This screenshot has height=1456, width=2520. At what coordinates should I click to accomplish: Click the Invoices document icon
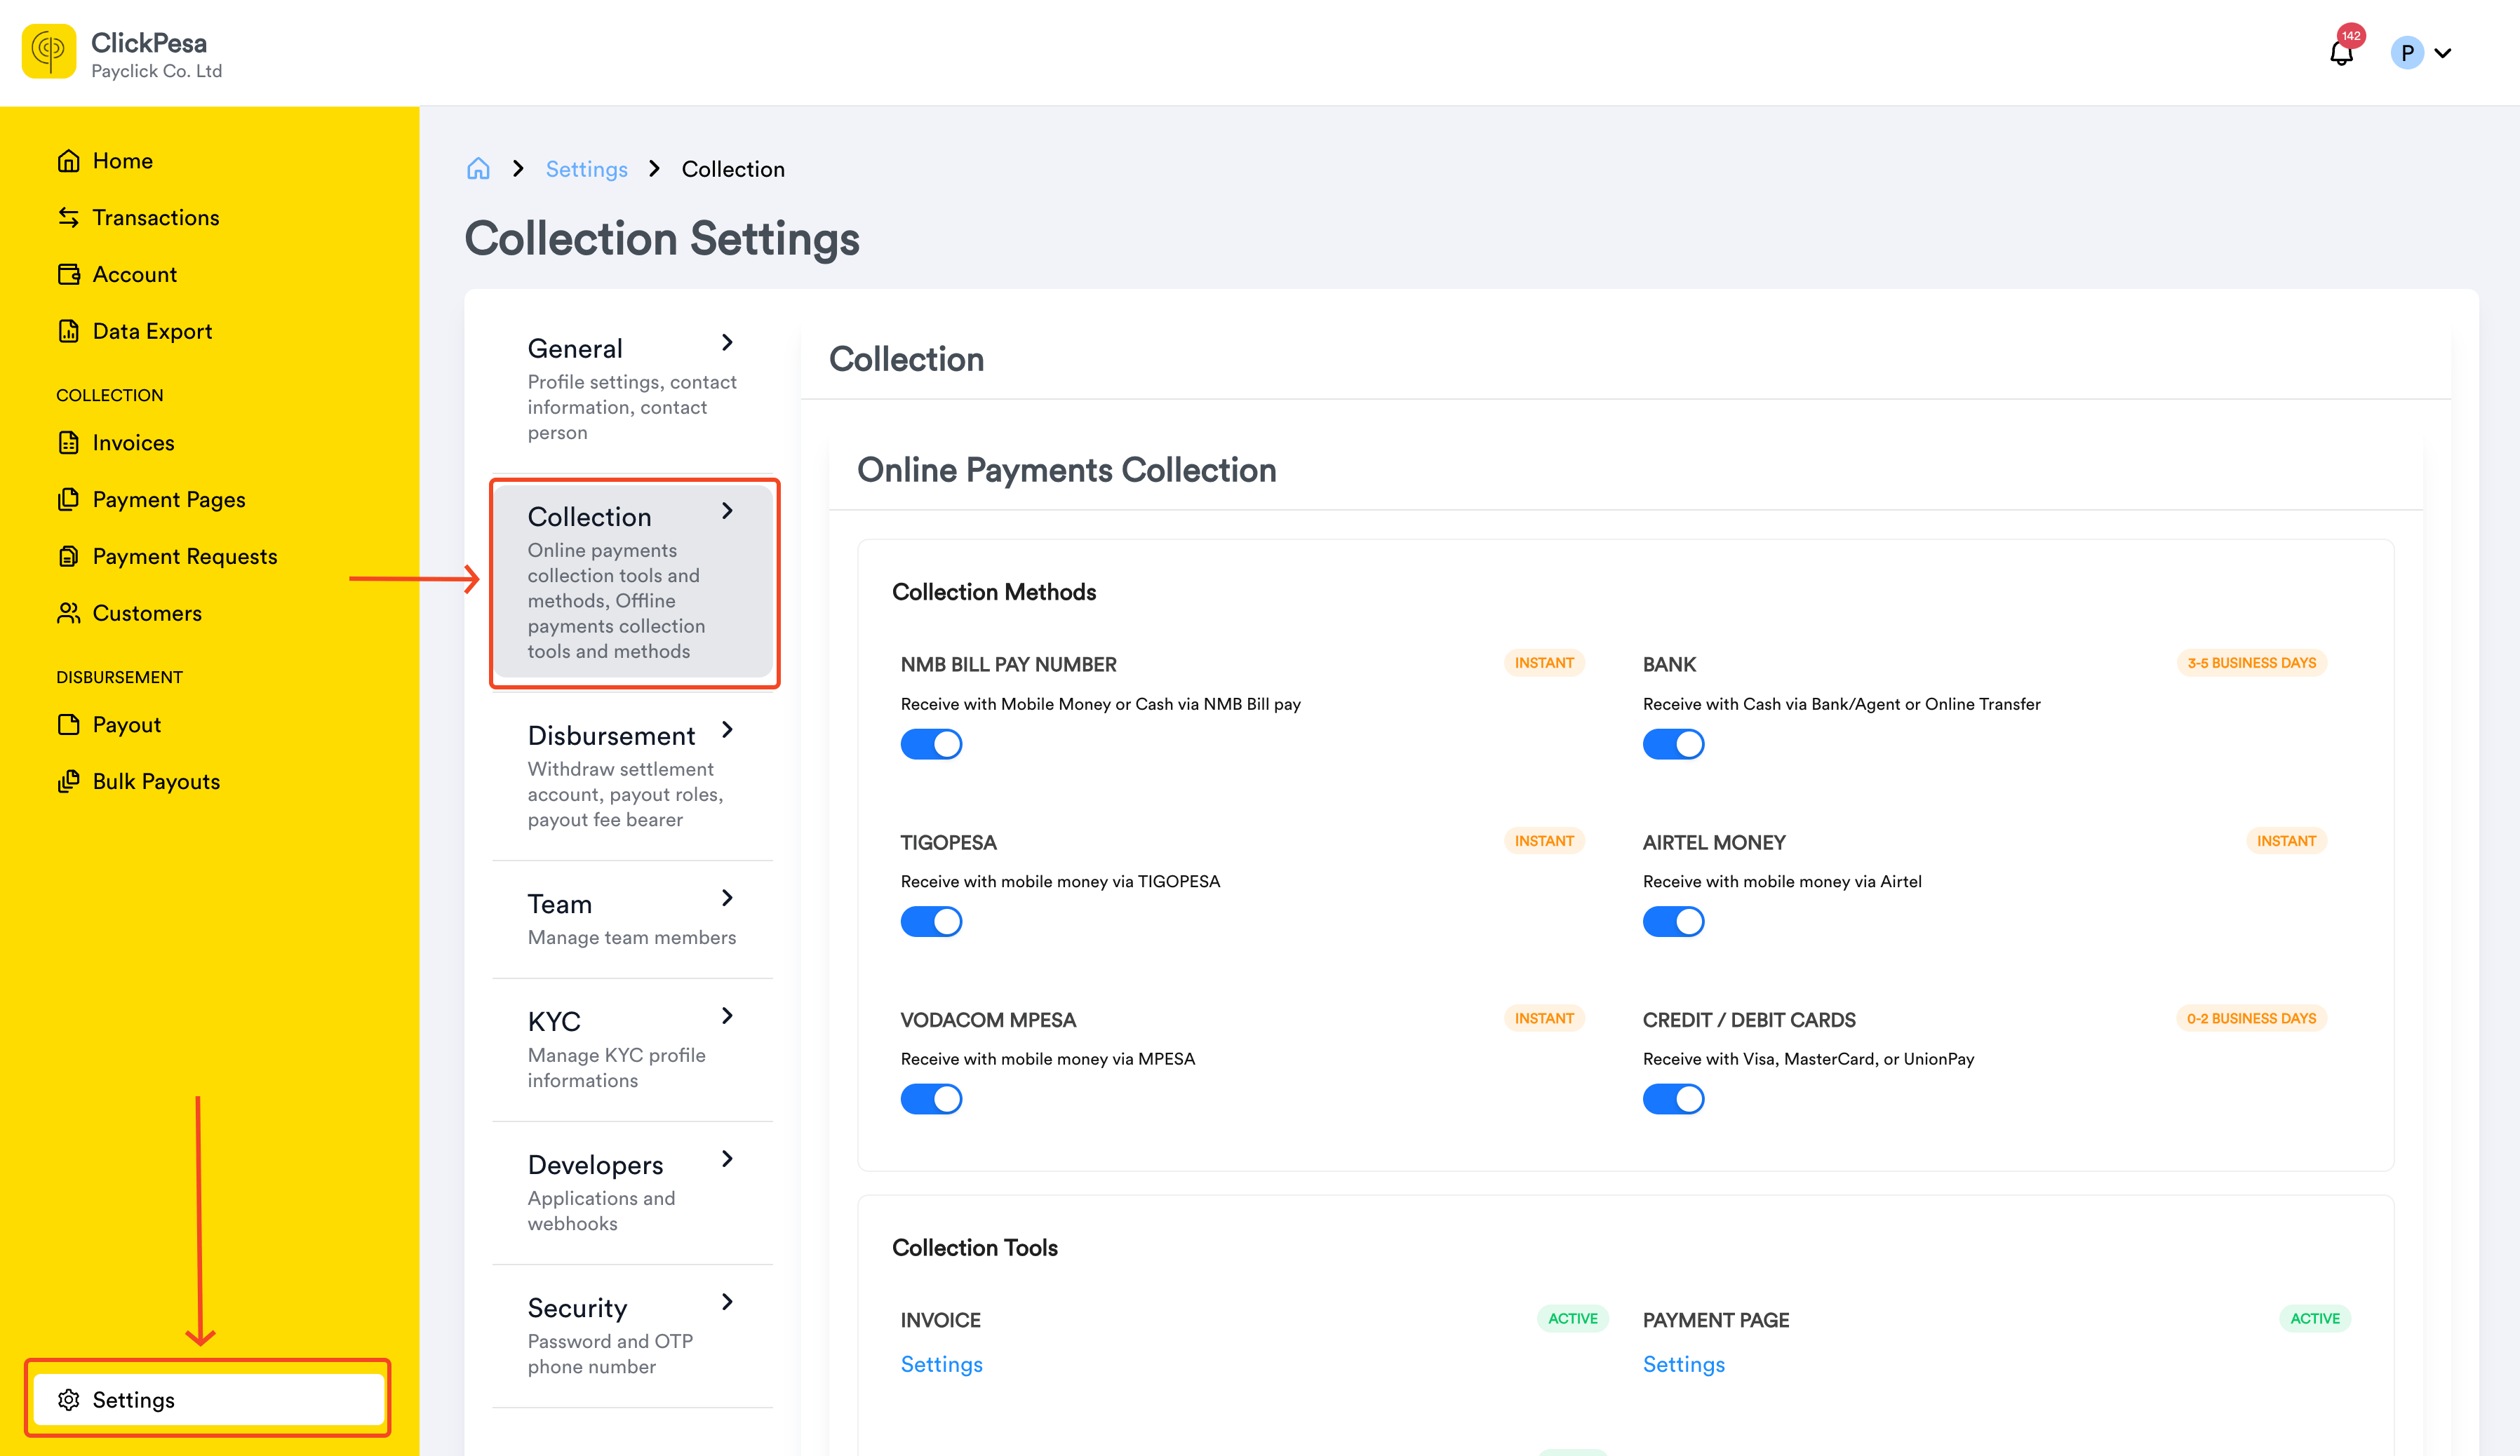coord(68,443)
